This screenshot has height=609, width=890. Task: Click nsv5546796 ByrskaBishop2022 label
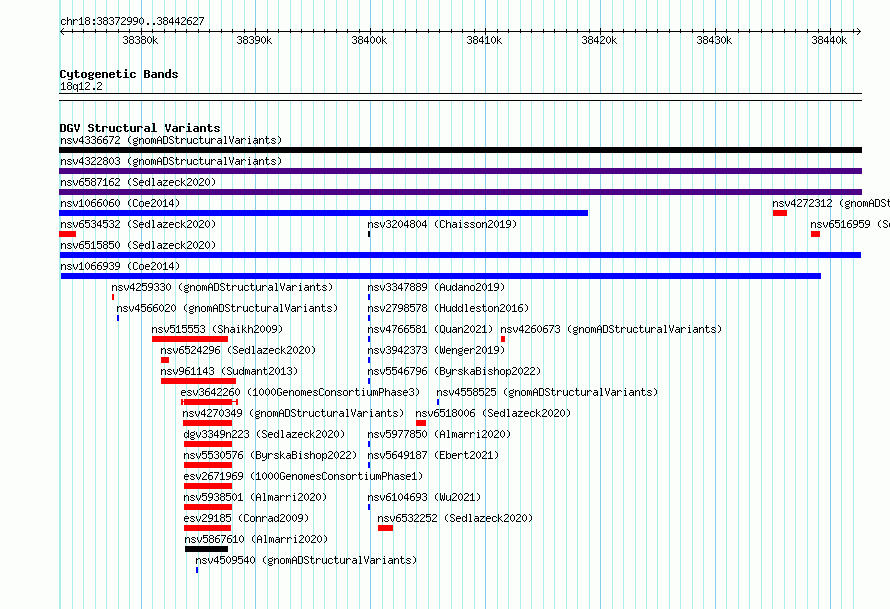[454, 371]
